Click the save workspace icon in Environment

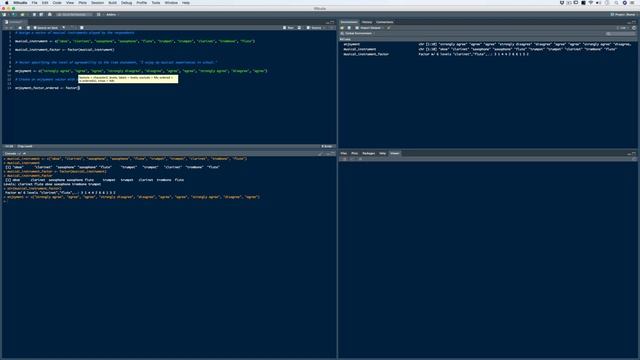point(349,28)
